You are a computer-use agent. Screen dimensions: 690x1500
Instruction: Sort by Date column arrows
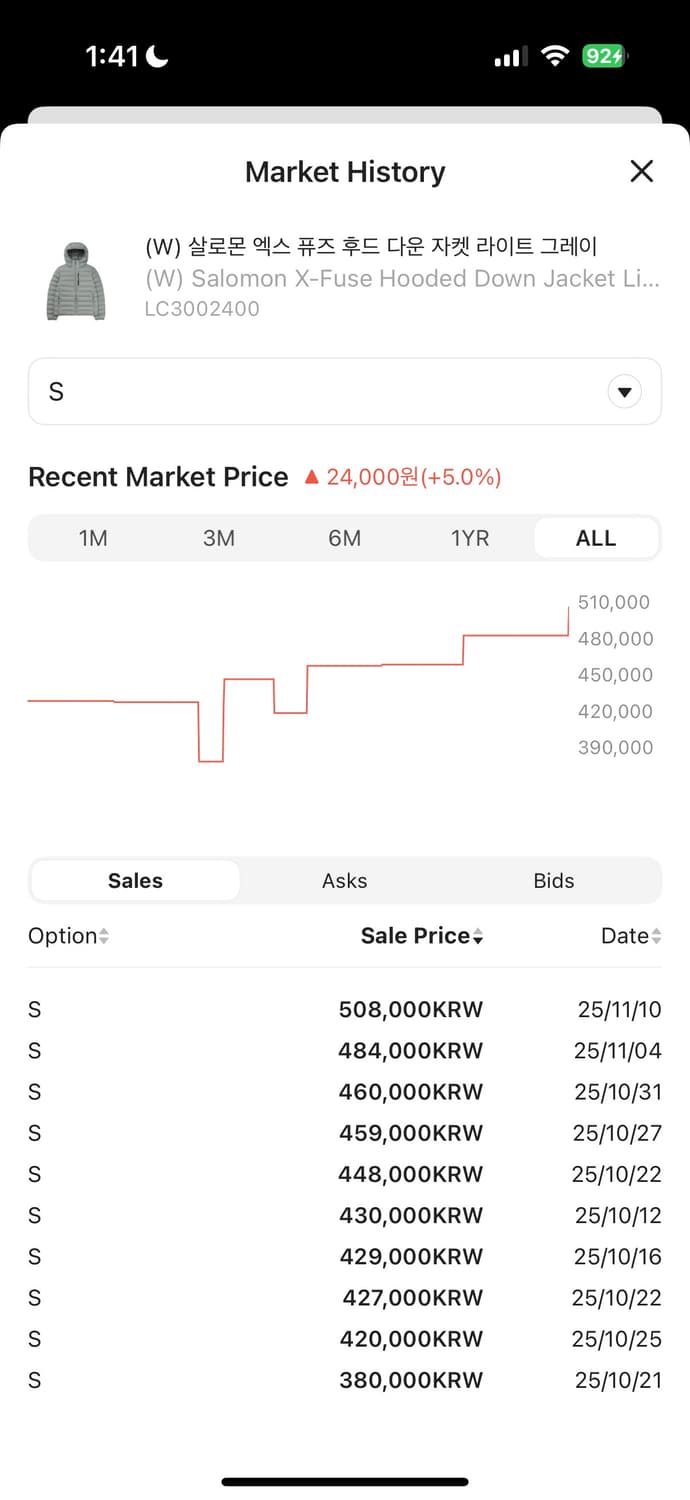(656, 937)
